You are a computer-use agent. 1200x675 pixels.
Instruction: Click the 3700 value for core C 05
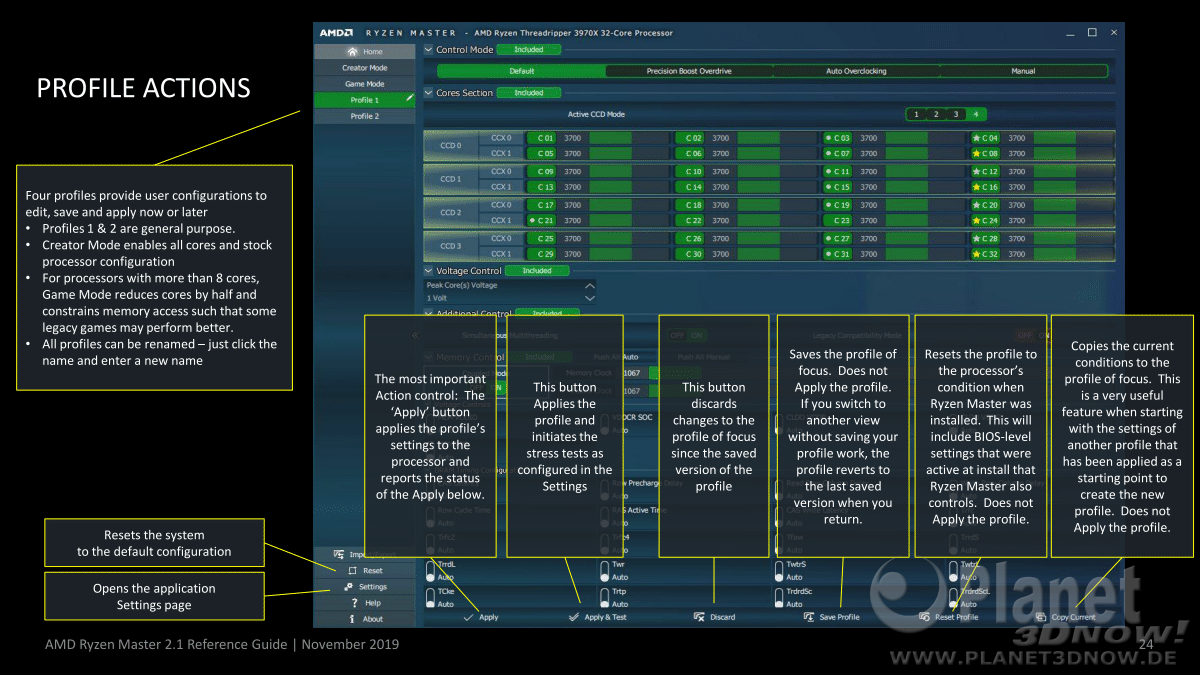coord(572,153)
